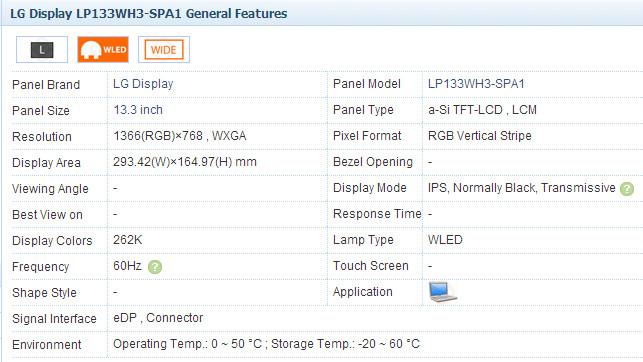This screenshot has width=643, height=362.
Task: Click the help icon beside Display Mode
Action: [x=627, y=189]
